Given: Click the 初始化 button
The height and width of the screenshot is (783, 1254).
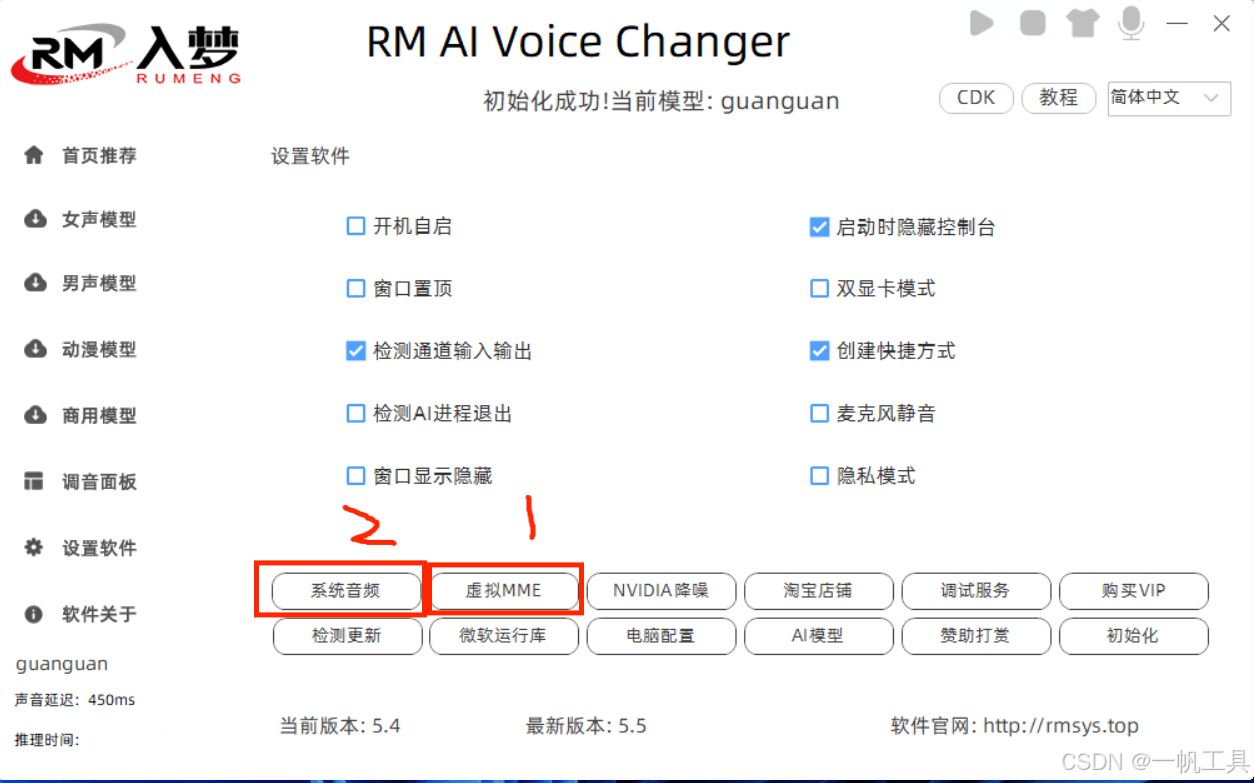Looking at the screenshot, I should (1134, 635).
